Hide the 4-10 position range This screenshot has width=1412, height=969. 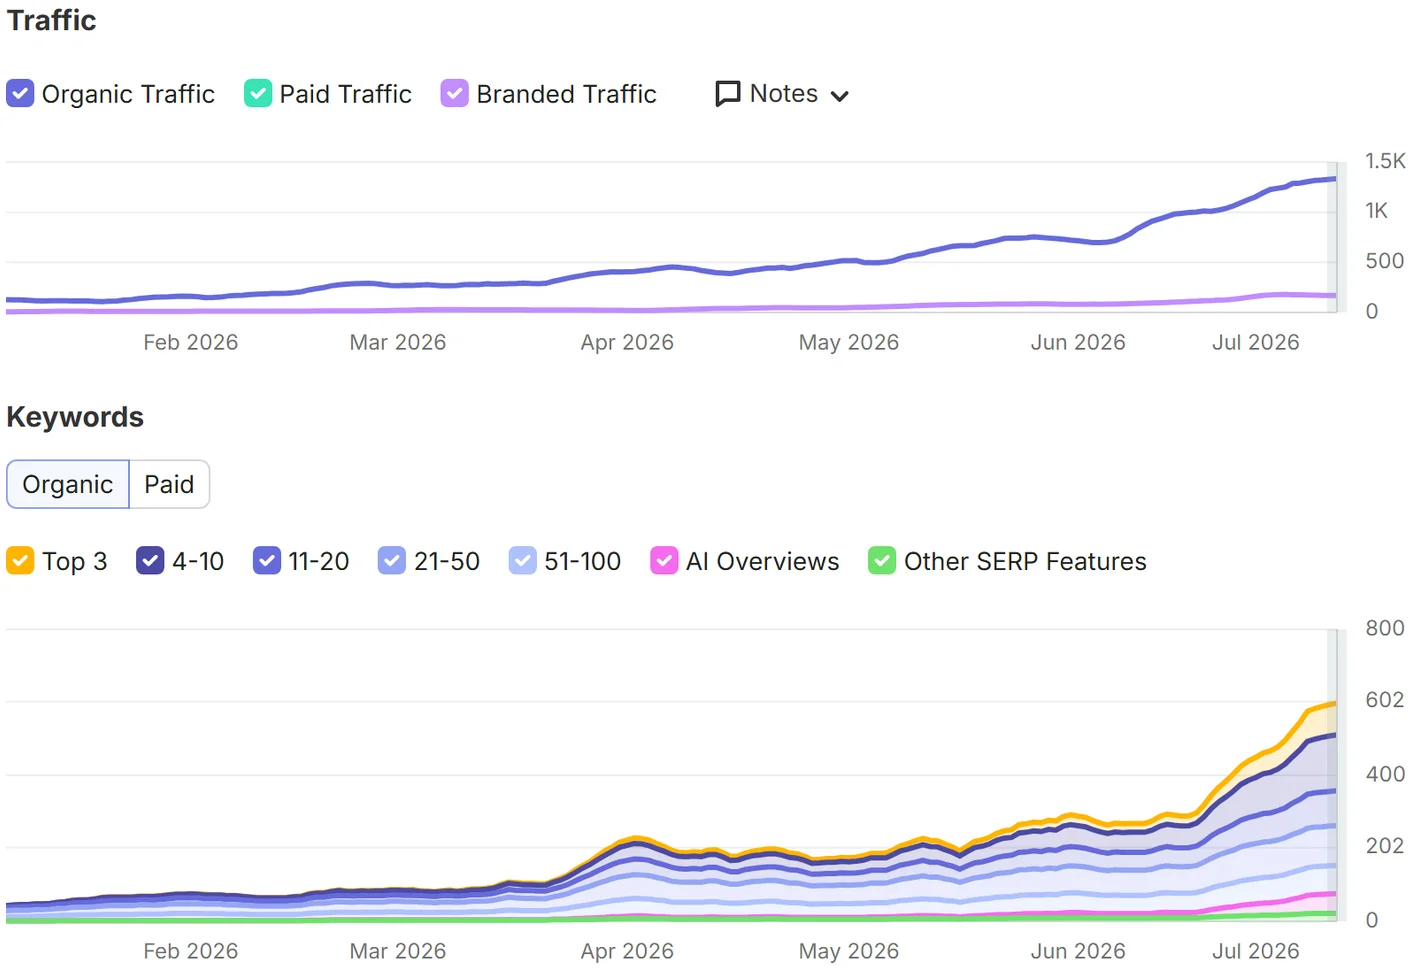pos(150,561)
